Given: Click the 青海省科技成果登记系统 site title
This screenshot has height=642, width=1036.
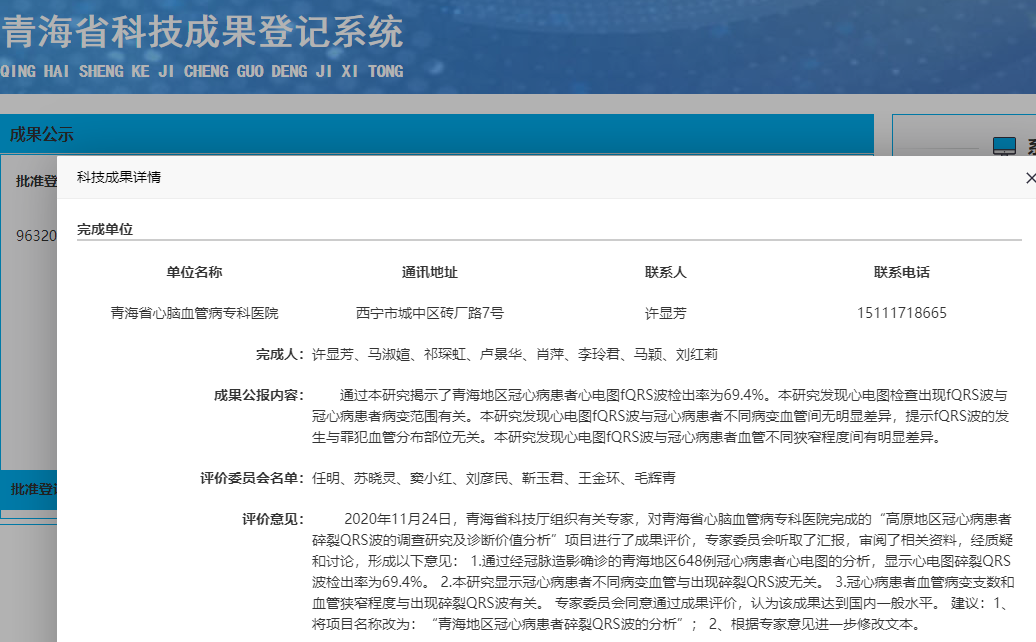Looking at the screenshot, I should coord(202,32).
